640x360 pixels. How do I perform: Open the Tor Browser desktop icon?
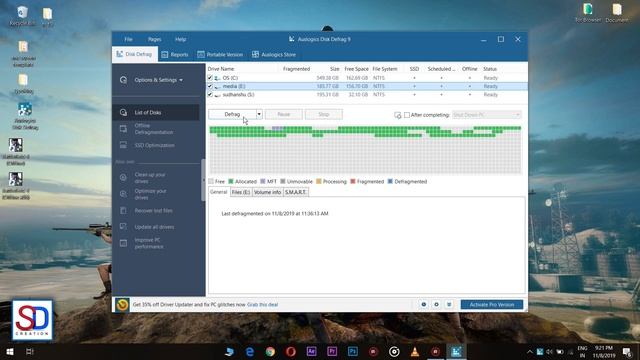tap(588, 13)
